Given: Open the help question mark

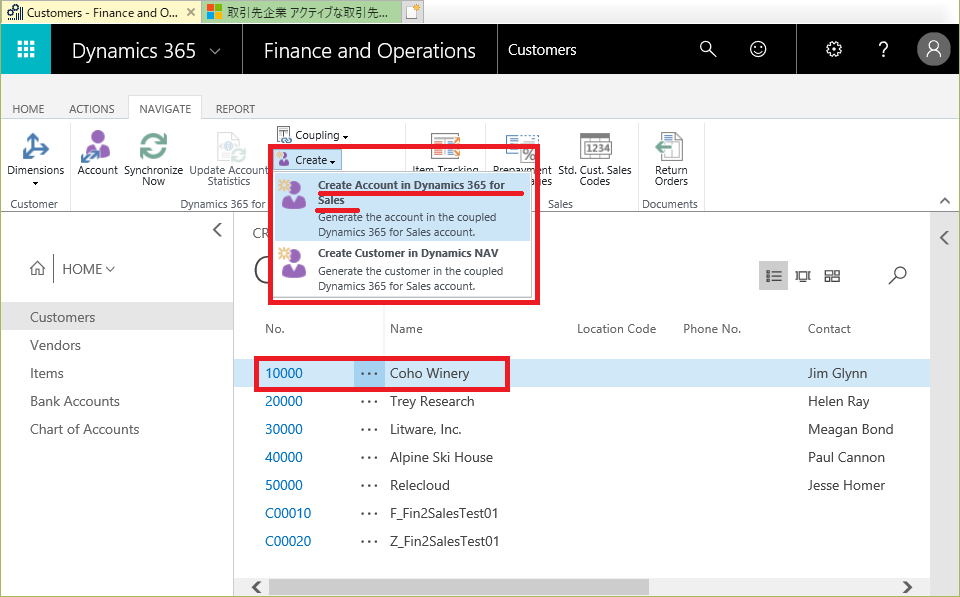Looking at the screenshot, I should [x=883, y=49].
